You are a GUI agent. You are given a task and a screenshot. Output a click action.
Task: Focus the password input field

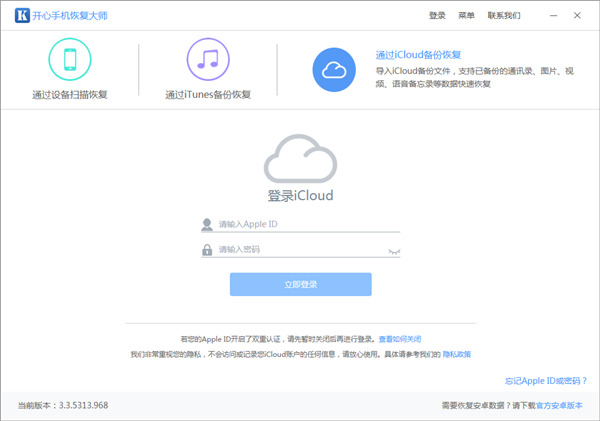pos(302,250)
